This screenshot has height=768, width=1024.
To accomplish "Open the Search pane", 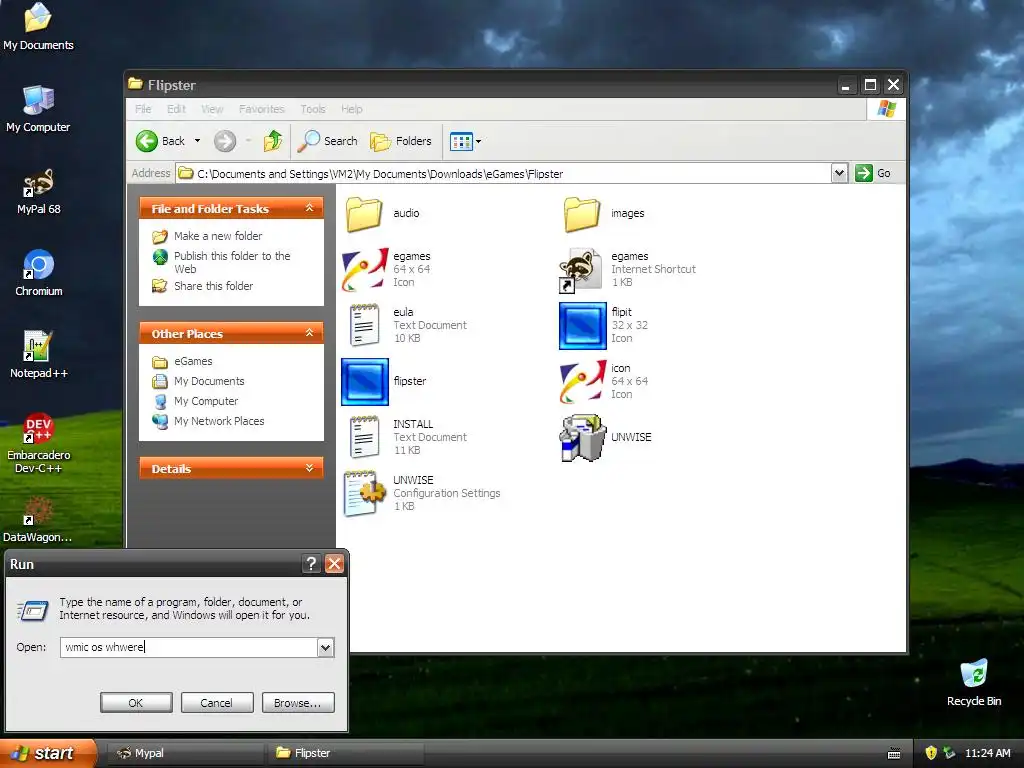I will point(327,140).
